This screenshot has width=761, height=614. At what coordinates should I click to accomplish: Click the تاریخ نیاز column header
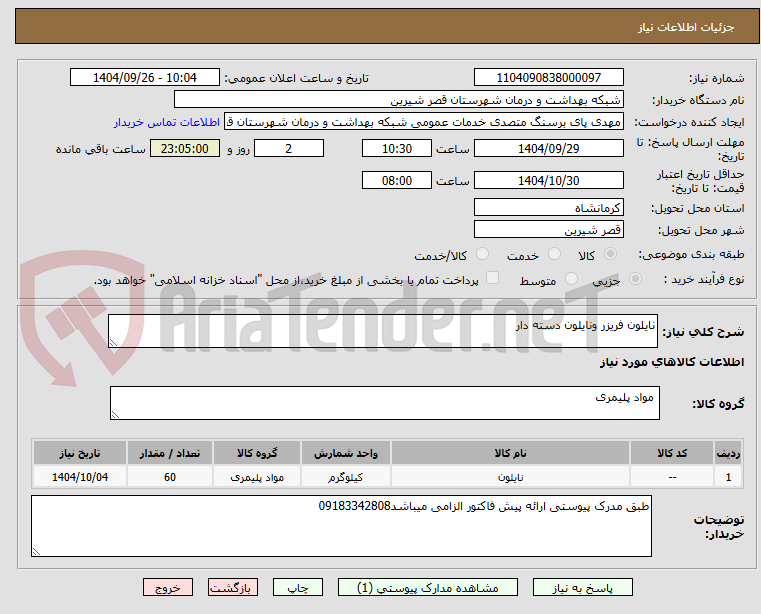click(x=80, y=453)
